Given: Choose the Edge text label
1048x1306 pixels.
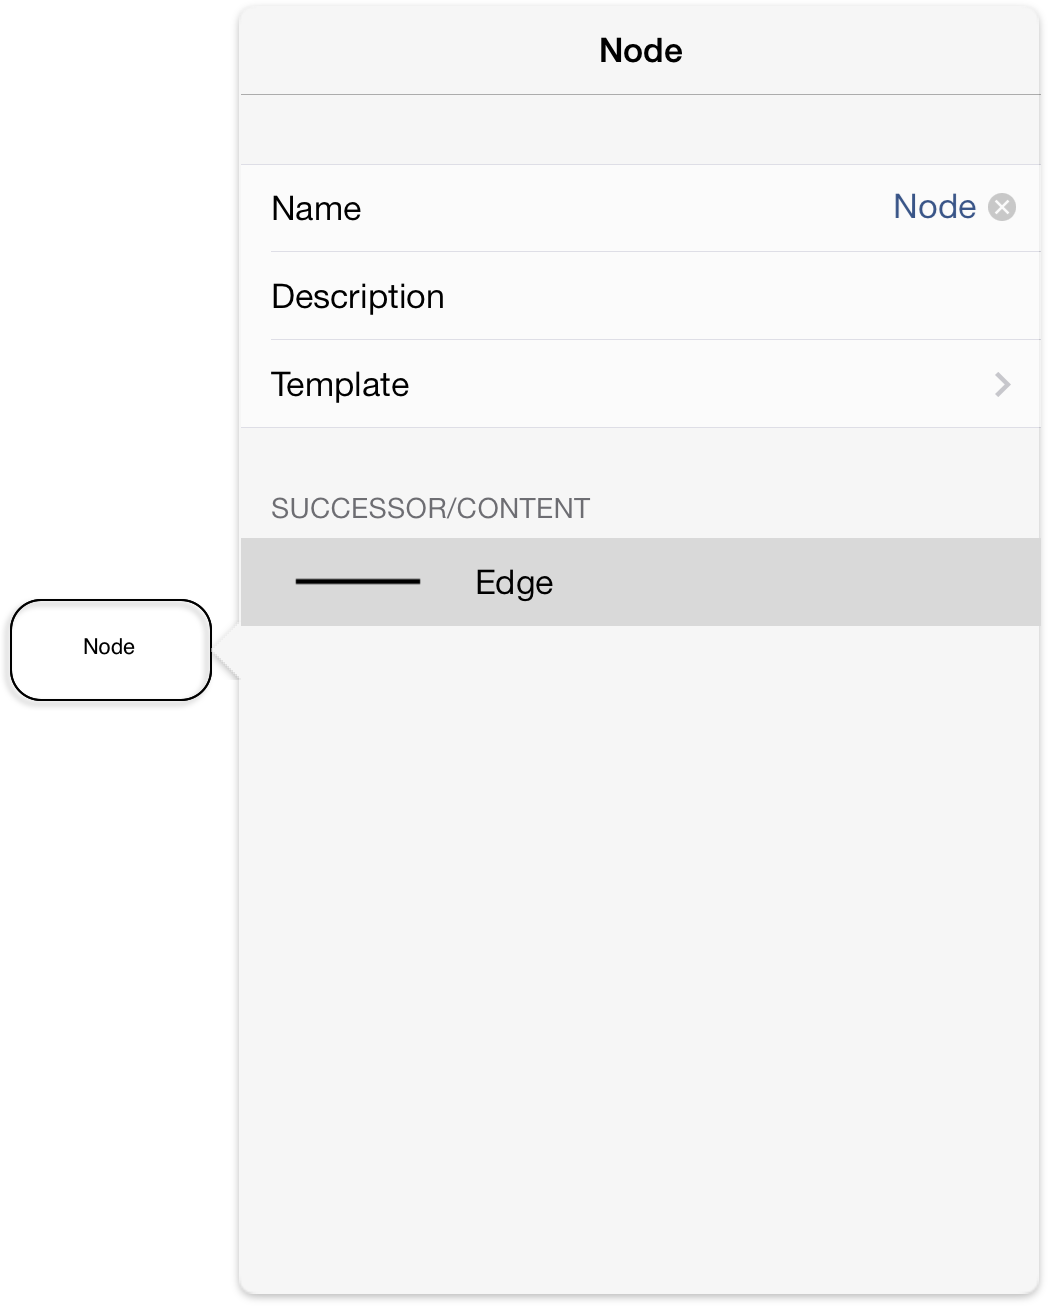Looking at the screenshot, I should [x=514, y=583].
